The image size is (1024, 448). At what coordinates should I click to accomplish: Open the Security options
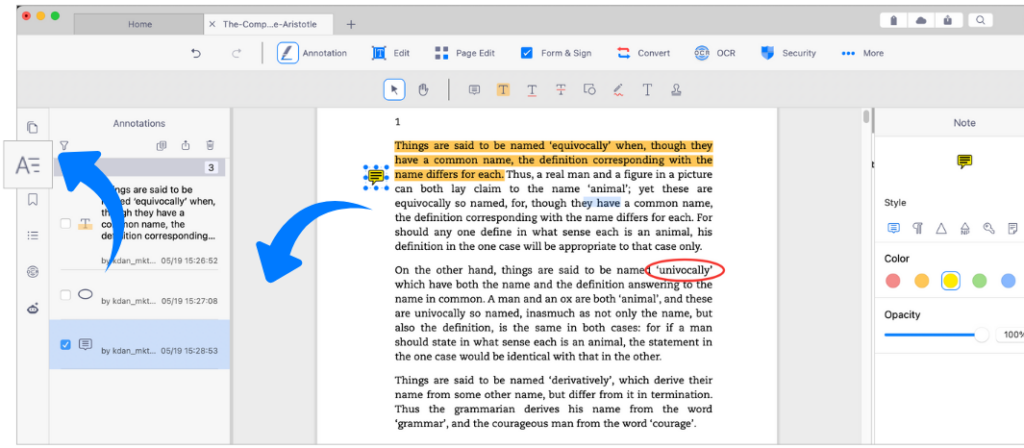[x=788, y=54]
